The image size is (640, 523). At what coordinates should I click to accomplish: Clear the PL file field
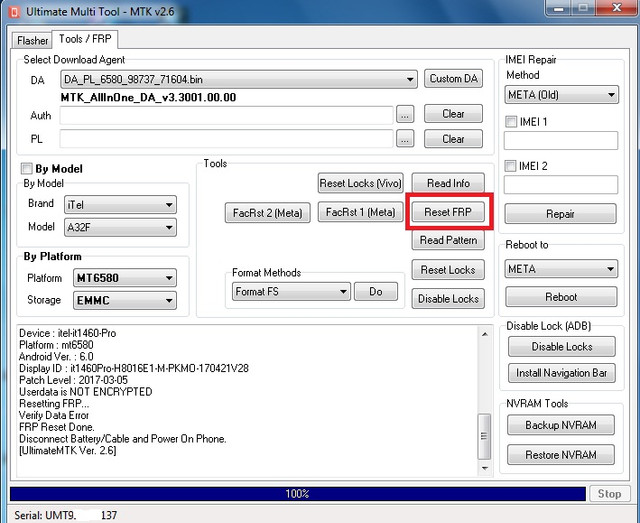click(453, 139)
